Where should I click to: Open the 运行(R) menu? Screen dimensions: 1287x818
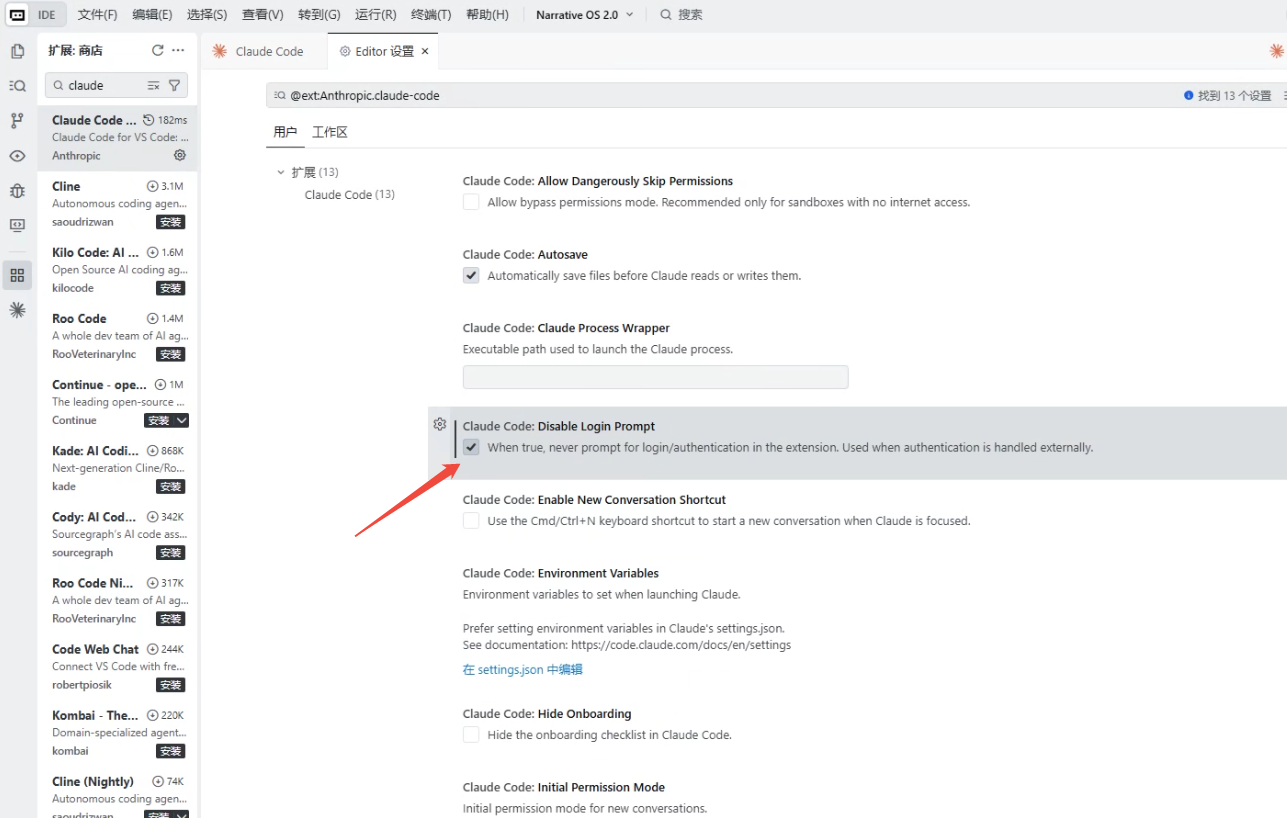click(376, 15)
